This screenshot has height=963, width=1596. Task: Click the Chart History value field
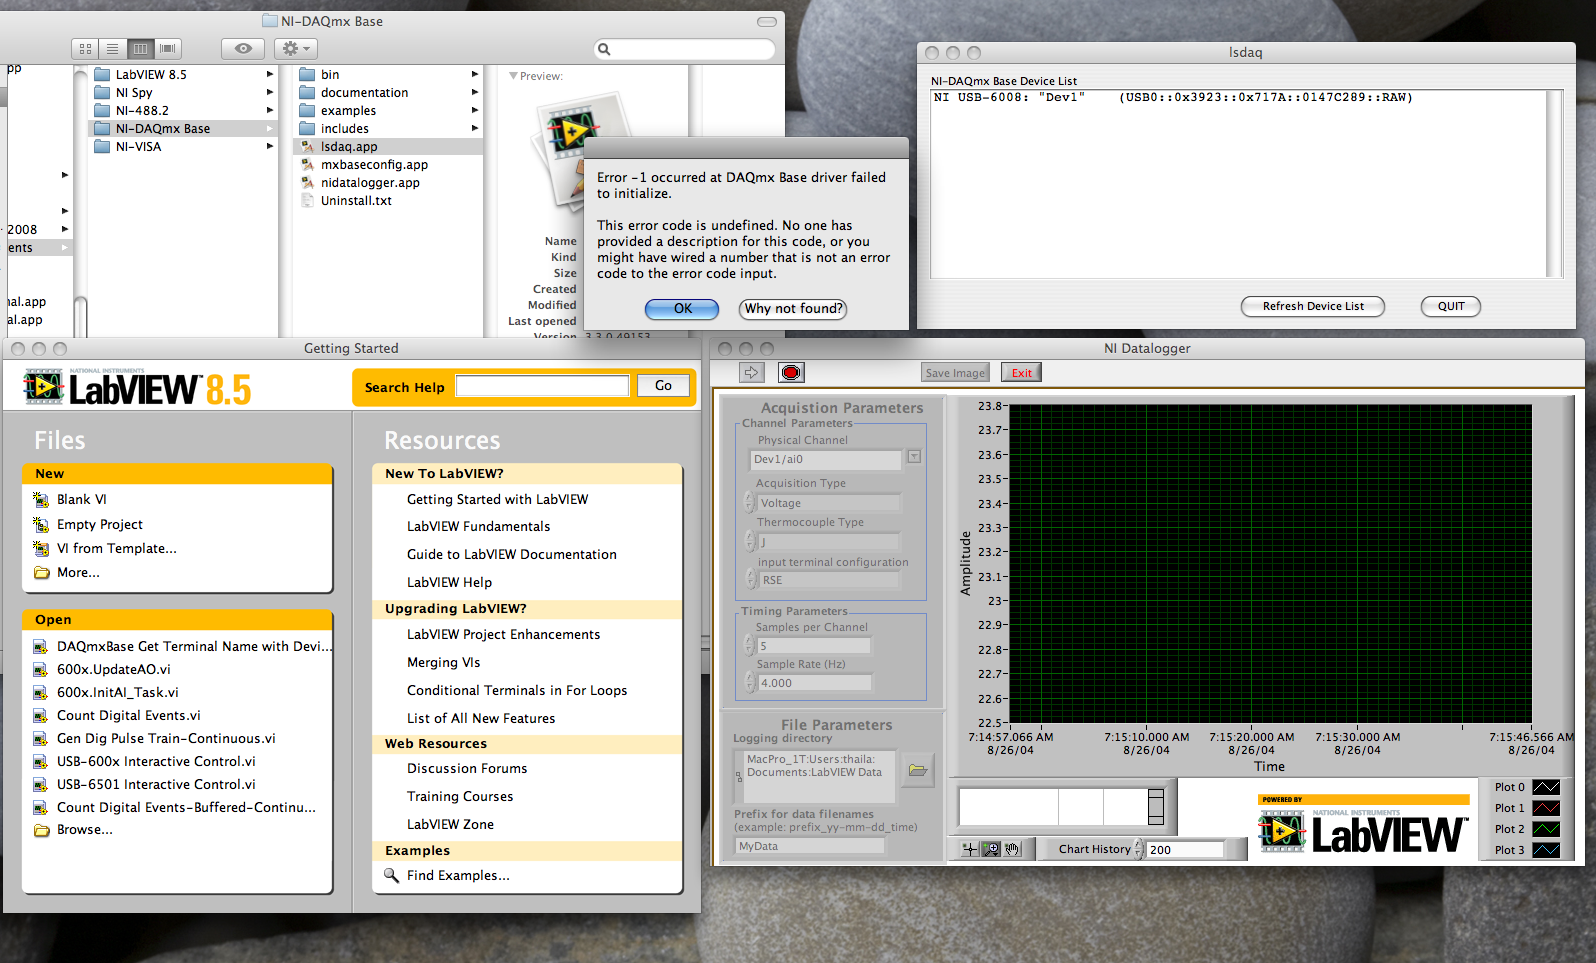click(1185, 849)
